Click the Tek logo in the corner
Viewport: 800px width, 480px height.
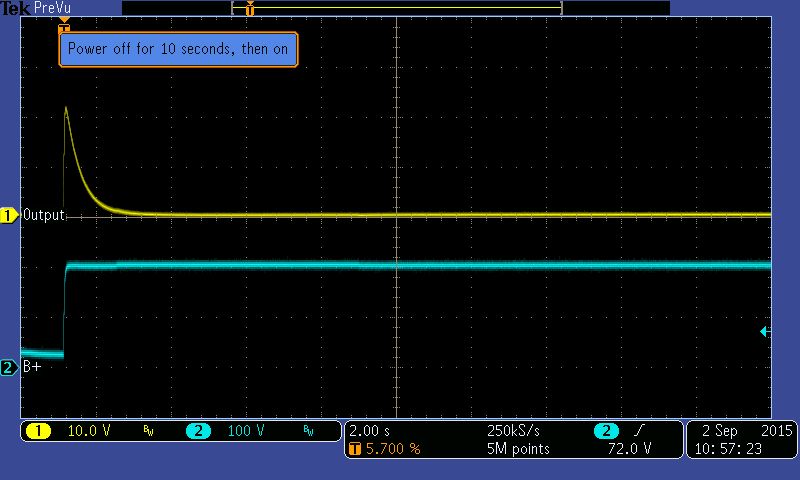(14, 8)
